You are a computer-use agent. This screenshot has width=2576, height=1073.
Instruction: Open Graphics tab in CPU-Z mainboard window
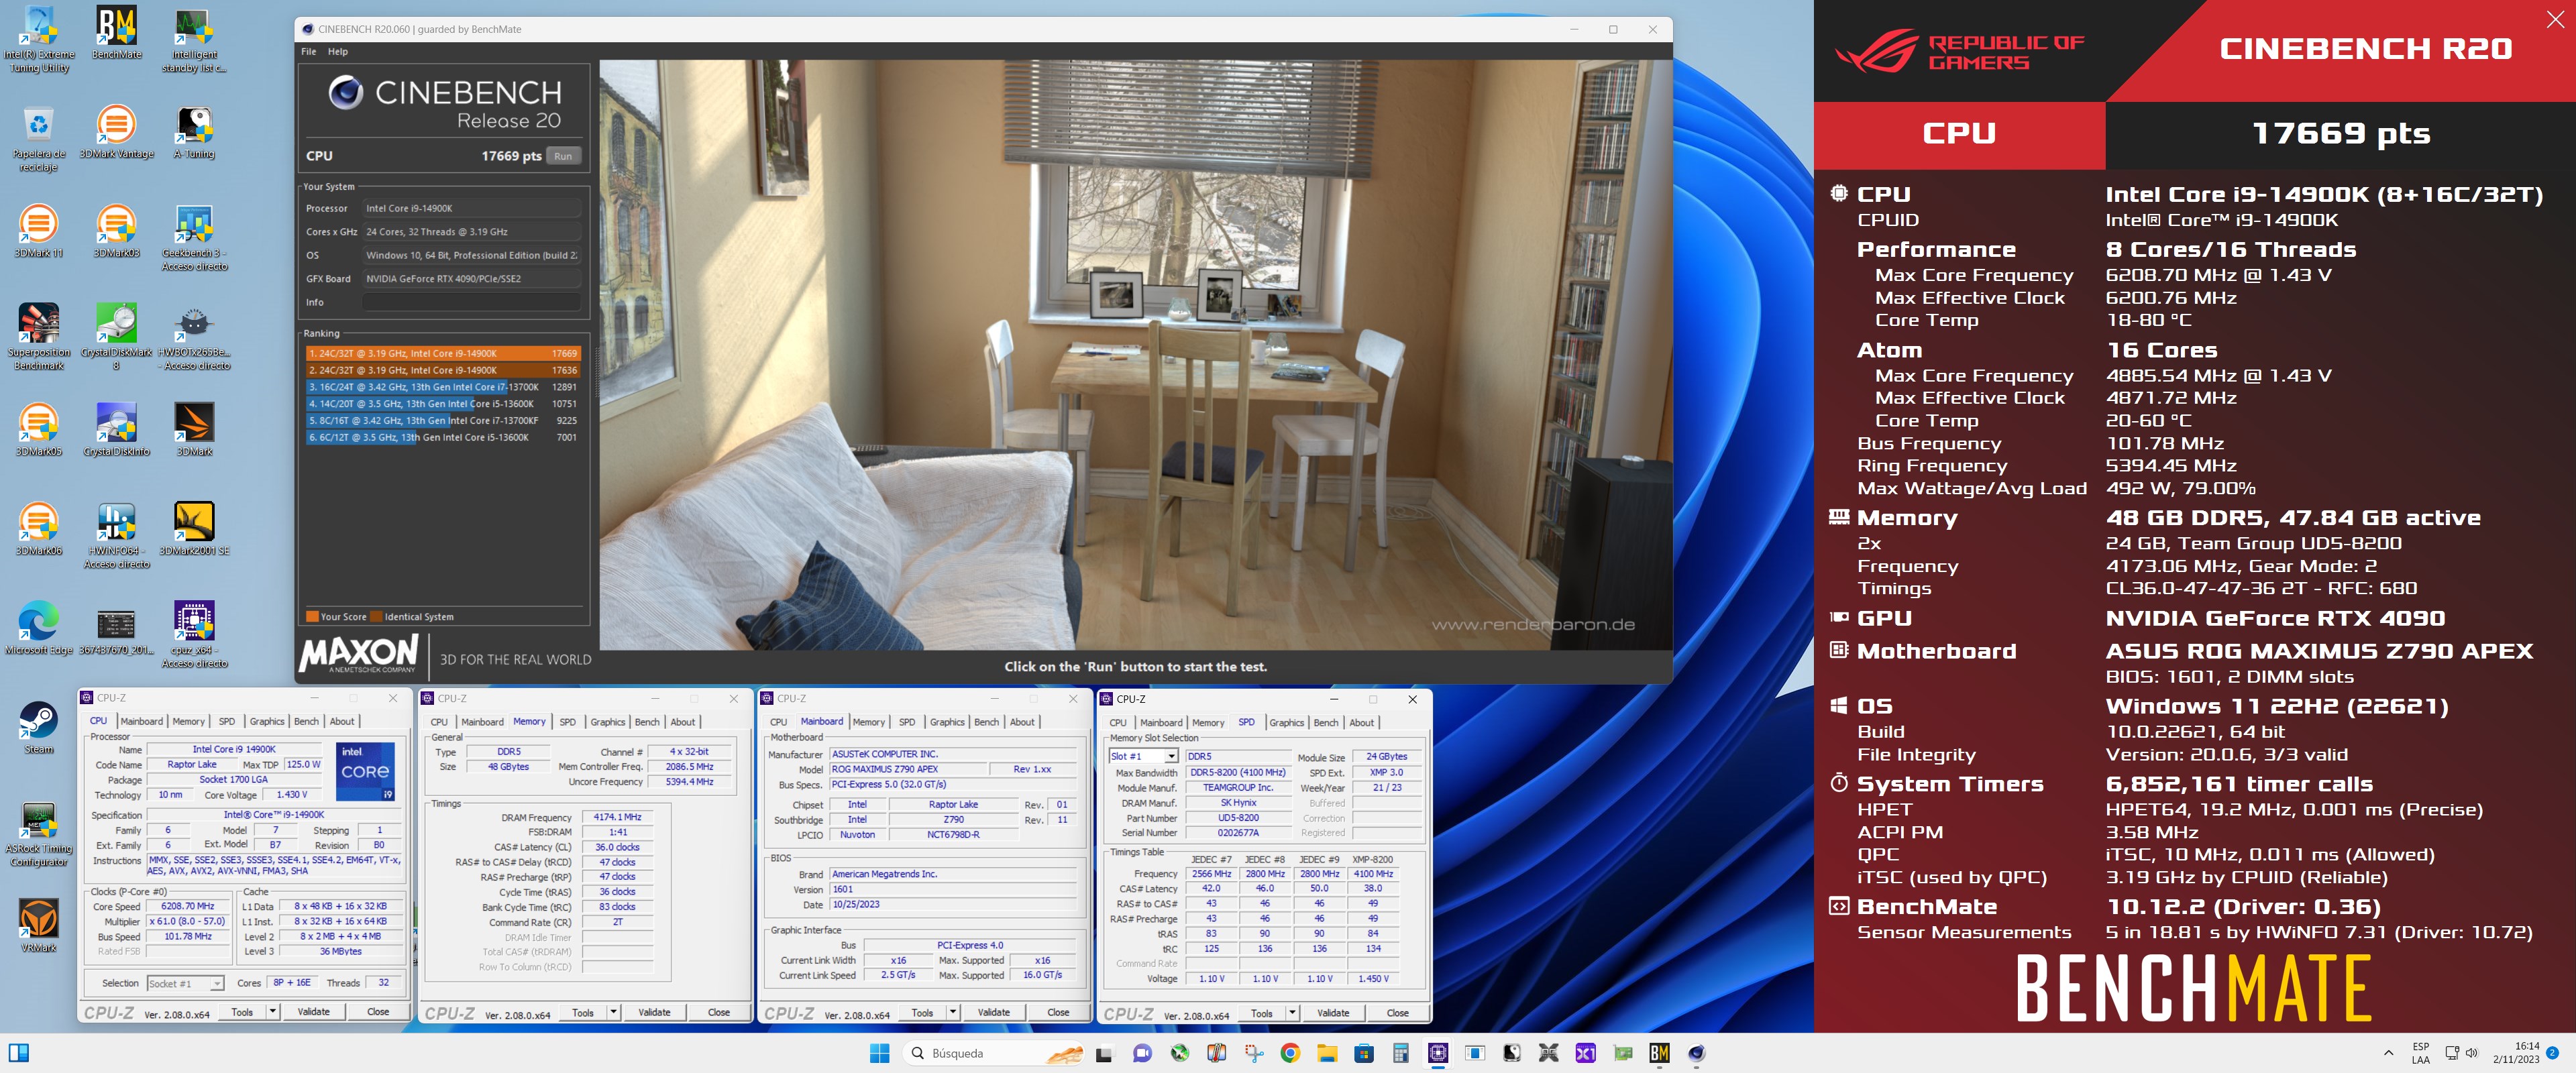pyautogui.click(x=947, y=722)
